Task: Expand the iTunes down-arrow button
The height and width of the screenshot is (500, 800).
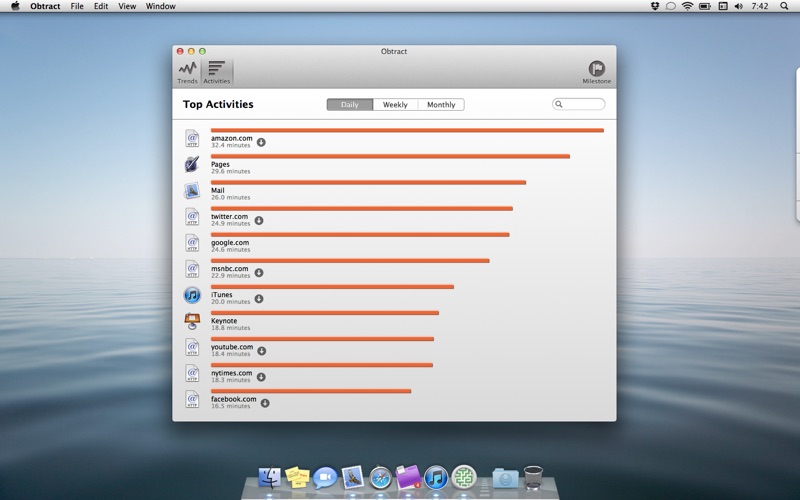Action: (x=259, y=298)
